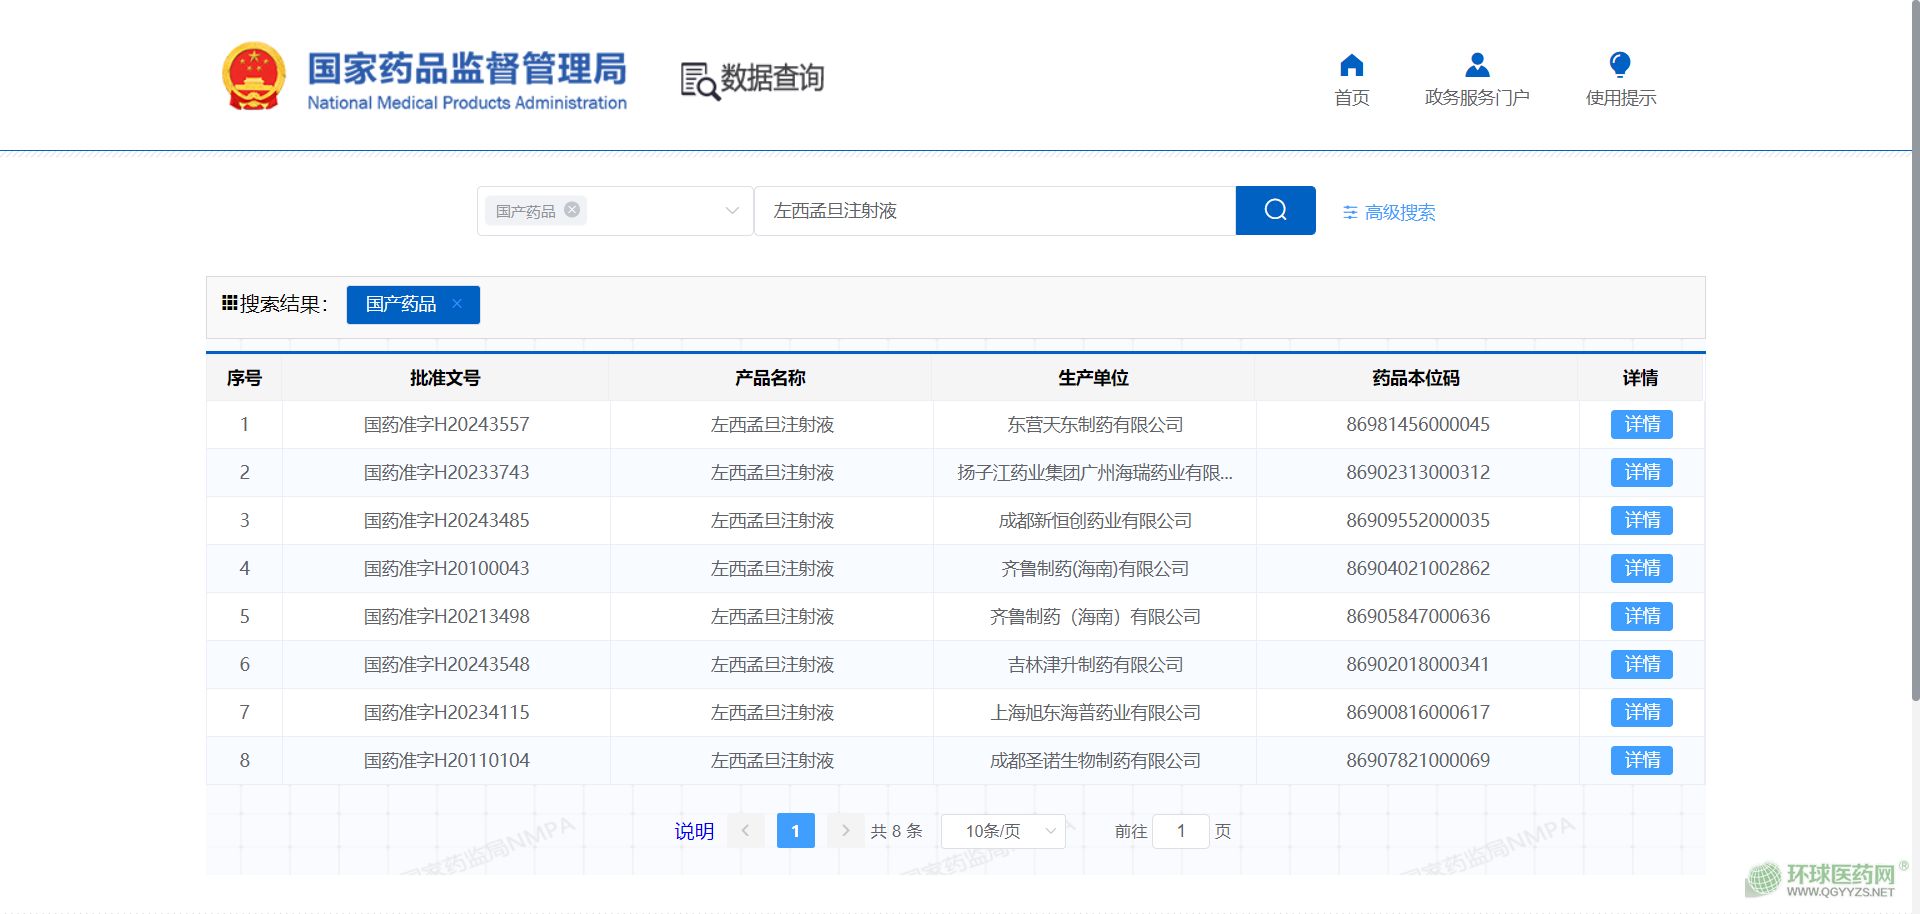Click the home (首页) house icon
Viewport: 1920px width, 914px height.
1351,66
